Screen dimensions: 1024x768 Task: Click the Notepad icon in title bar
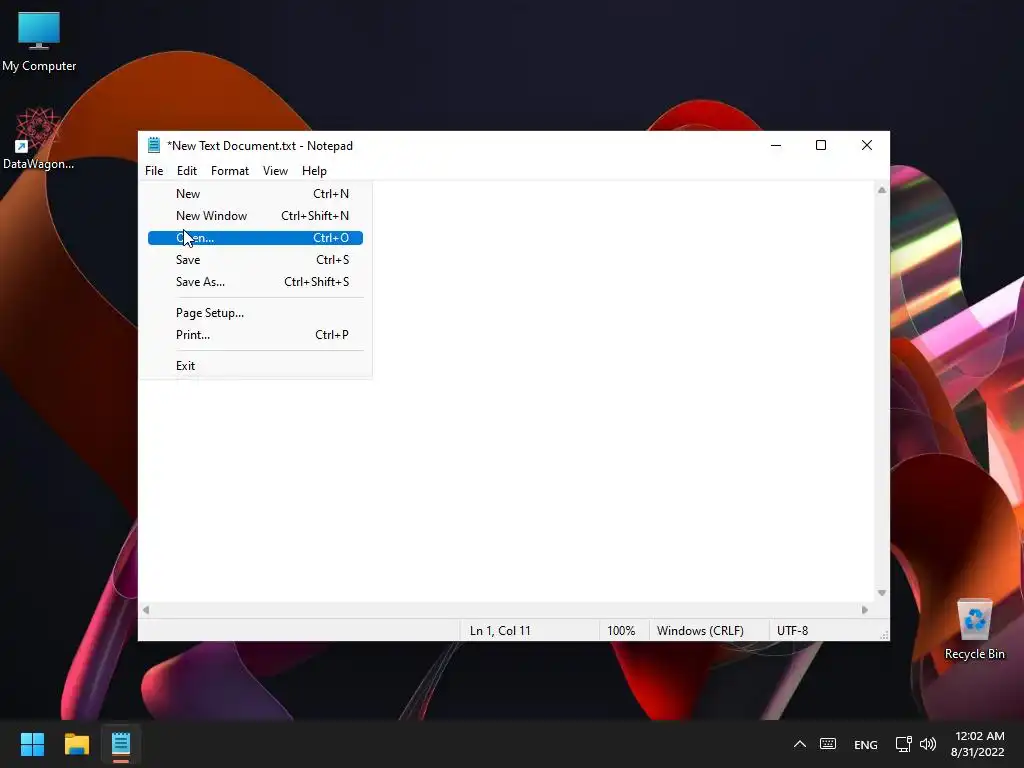click(x=154, y=145)
